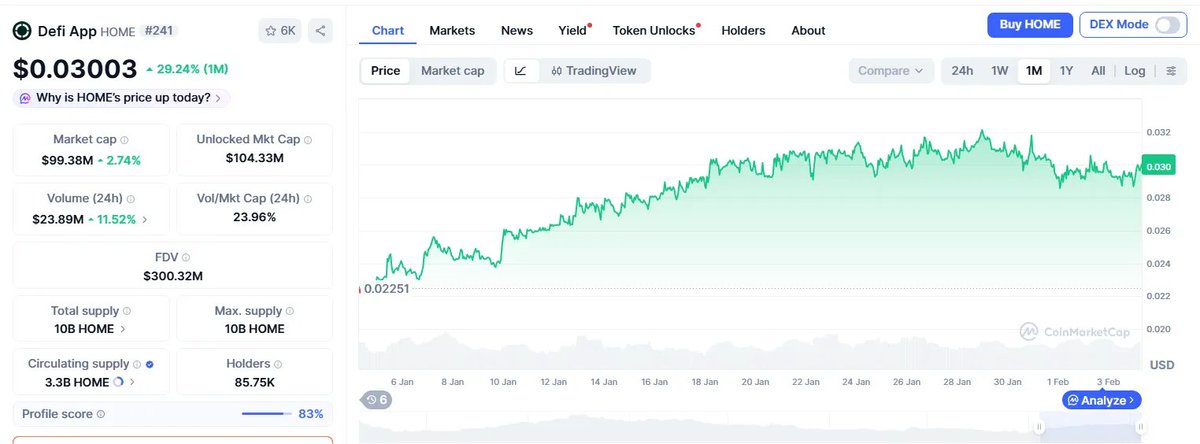This screenshot has width=1200, height=444.
Task: Set chart range to All
Action: click(1098, 71)
